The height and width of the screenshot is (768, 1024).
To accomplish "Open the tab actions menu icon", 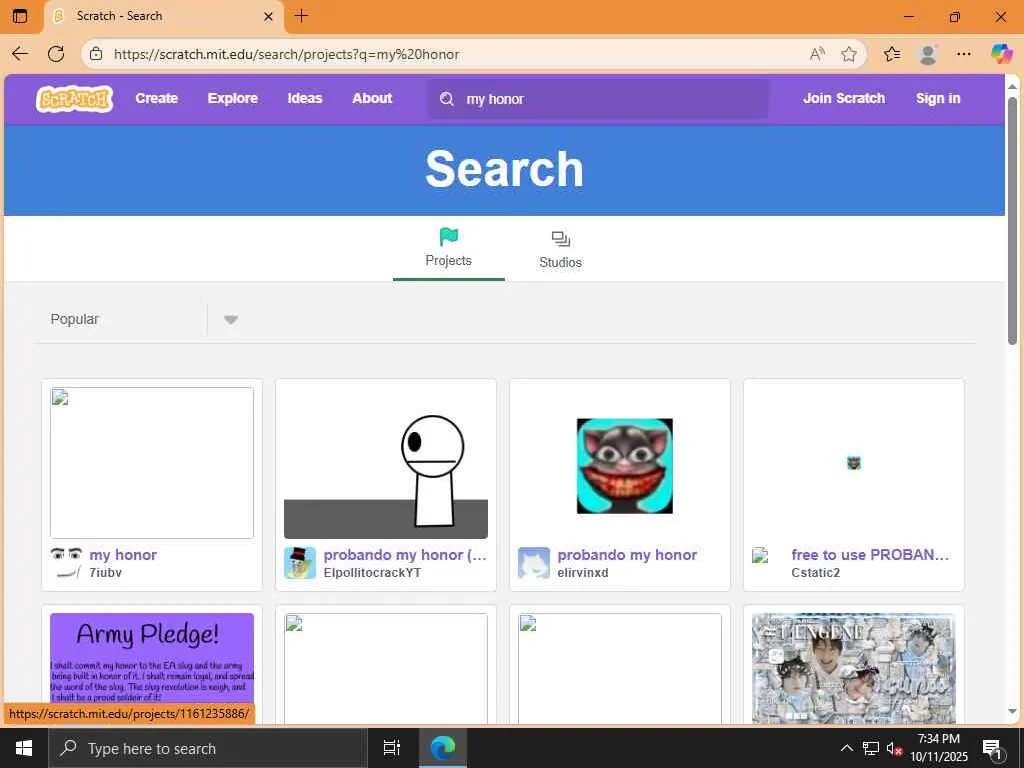I will [x=20, y=16].
